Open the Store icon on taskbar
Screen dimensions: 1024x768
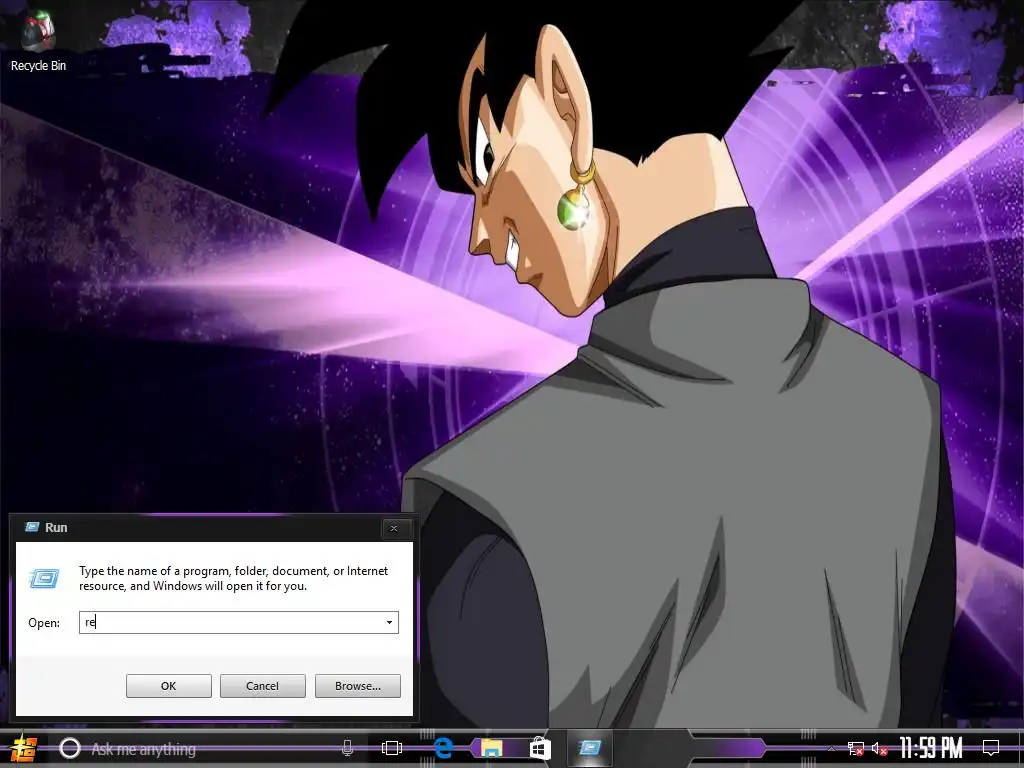pos(540,748)
